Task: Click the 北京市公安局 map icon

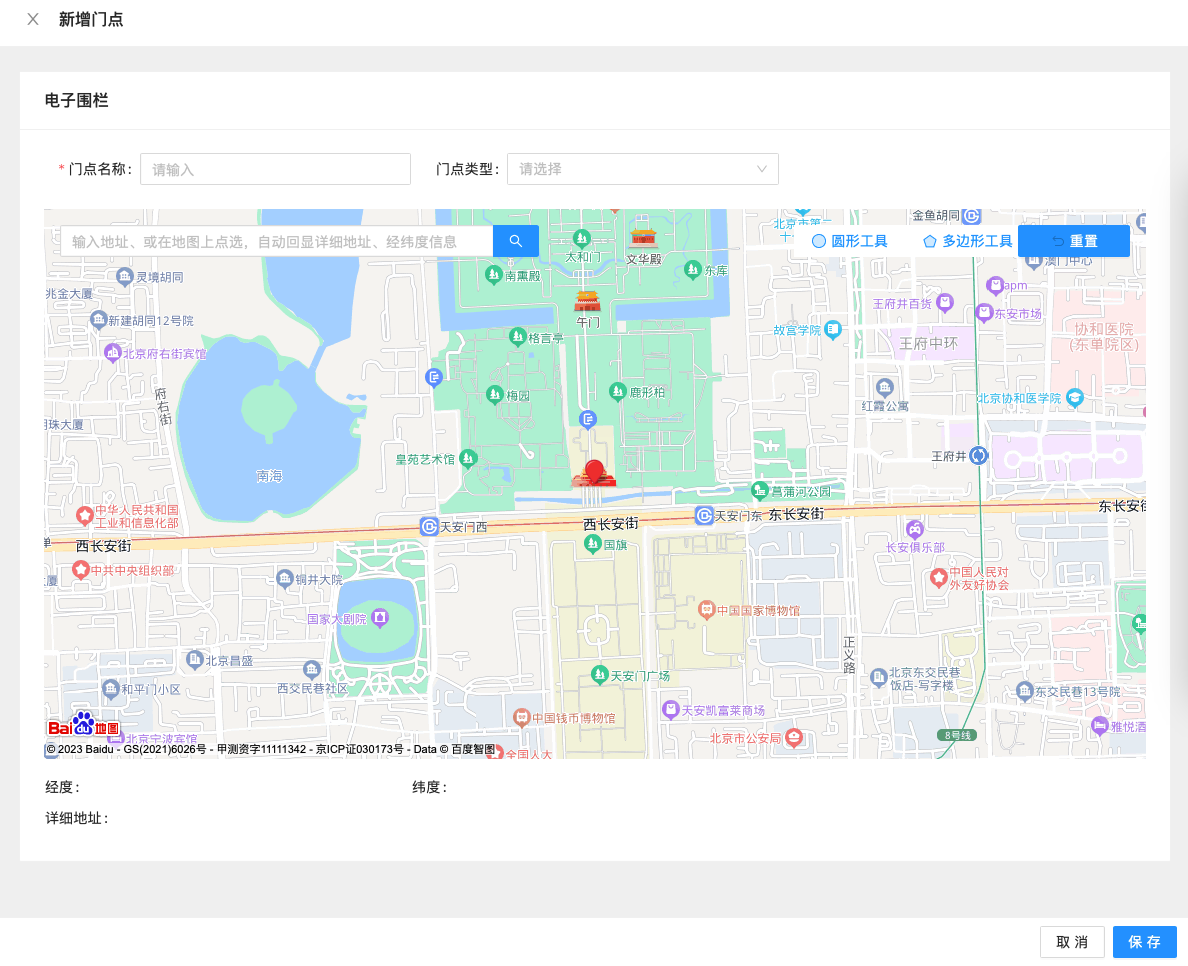Action: 793,737
